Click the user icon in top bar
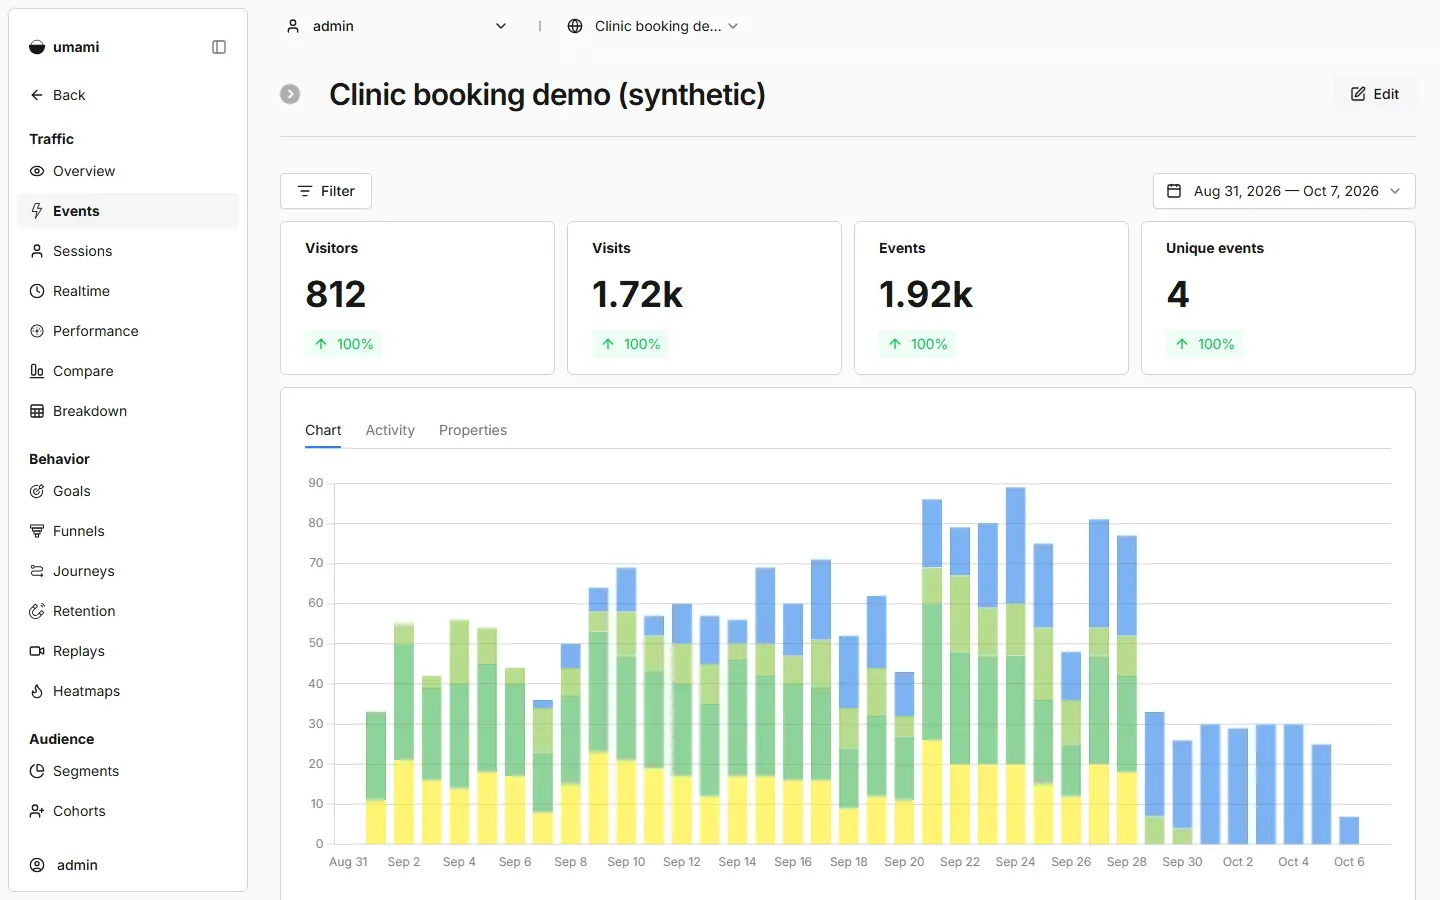 pos(293,26)
